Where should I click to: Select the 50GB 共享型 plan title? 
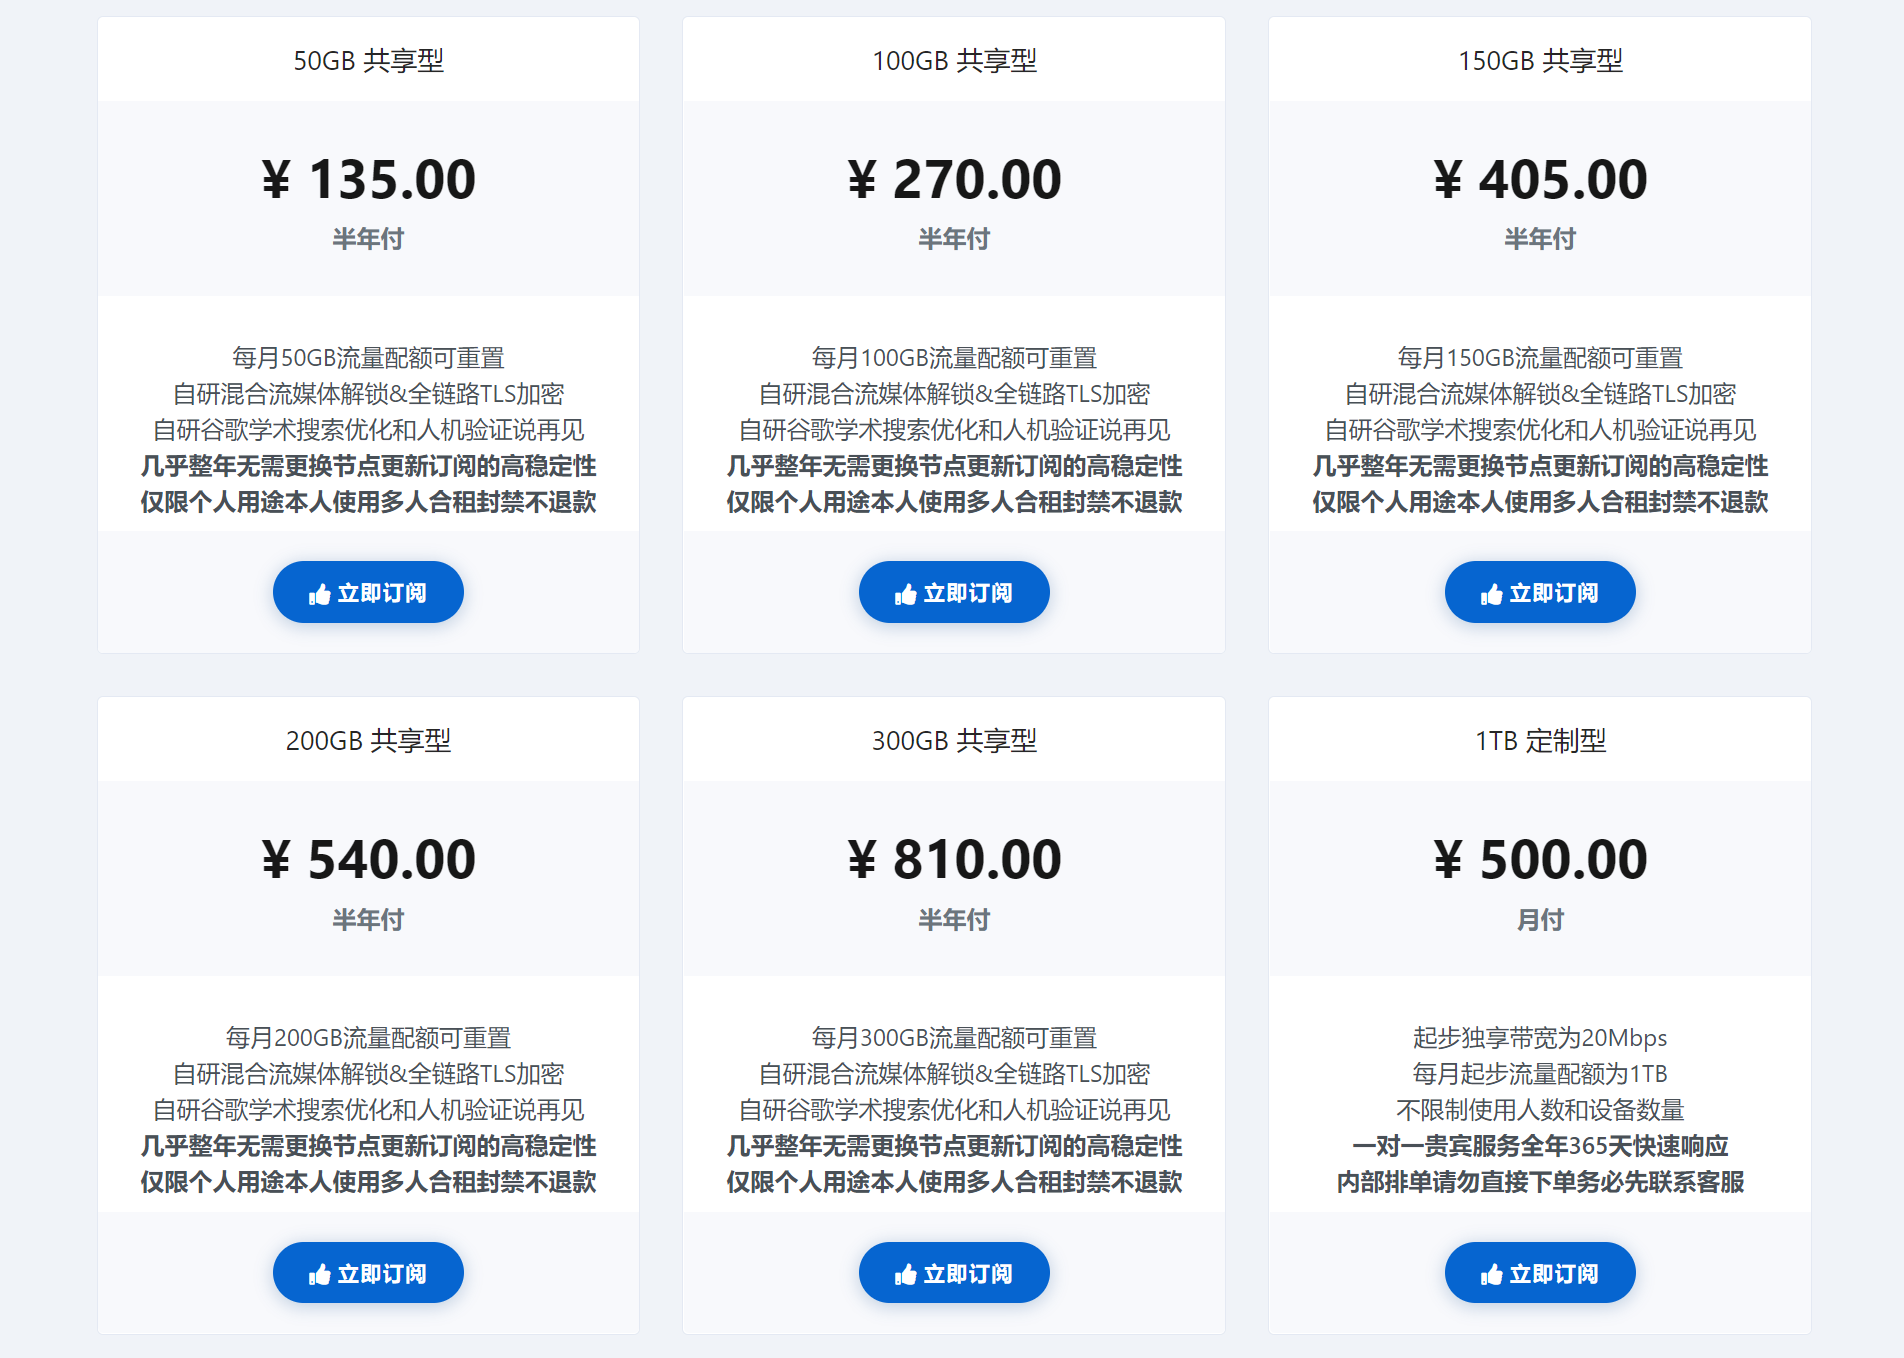coord(368,61)
